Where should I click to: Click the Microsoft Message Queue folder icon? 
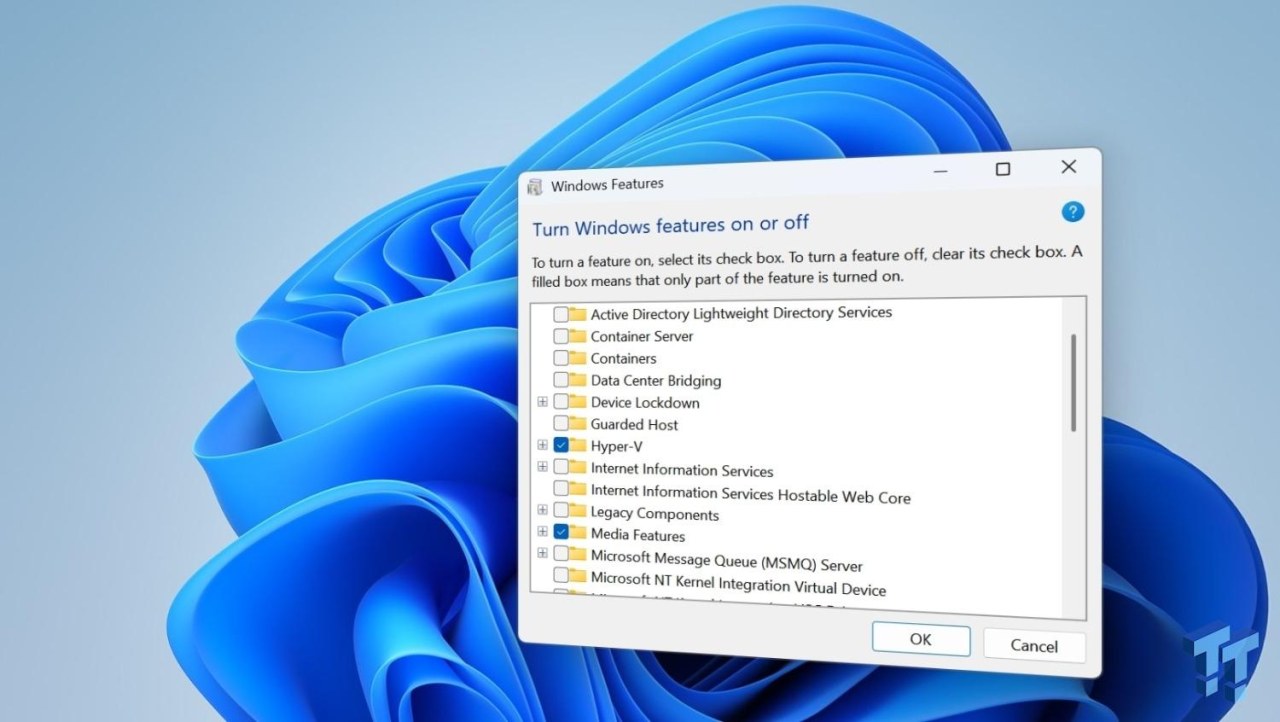pyautogui.click(x=578, y=554)
